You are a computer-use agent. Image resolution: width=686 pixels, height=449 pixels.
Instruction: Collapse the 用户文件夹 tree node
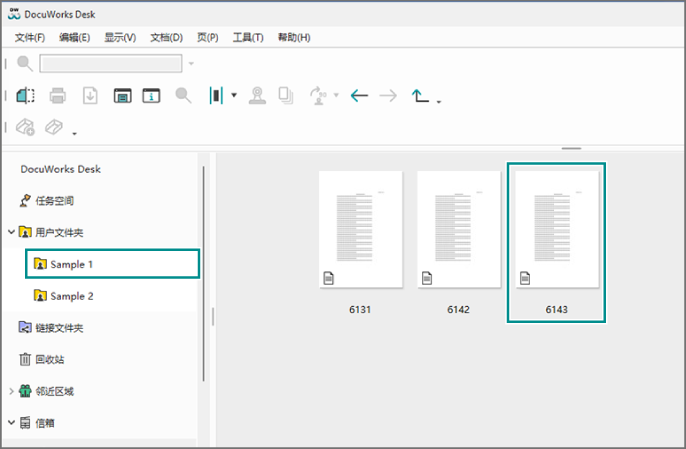point(11,232)
